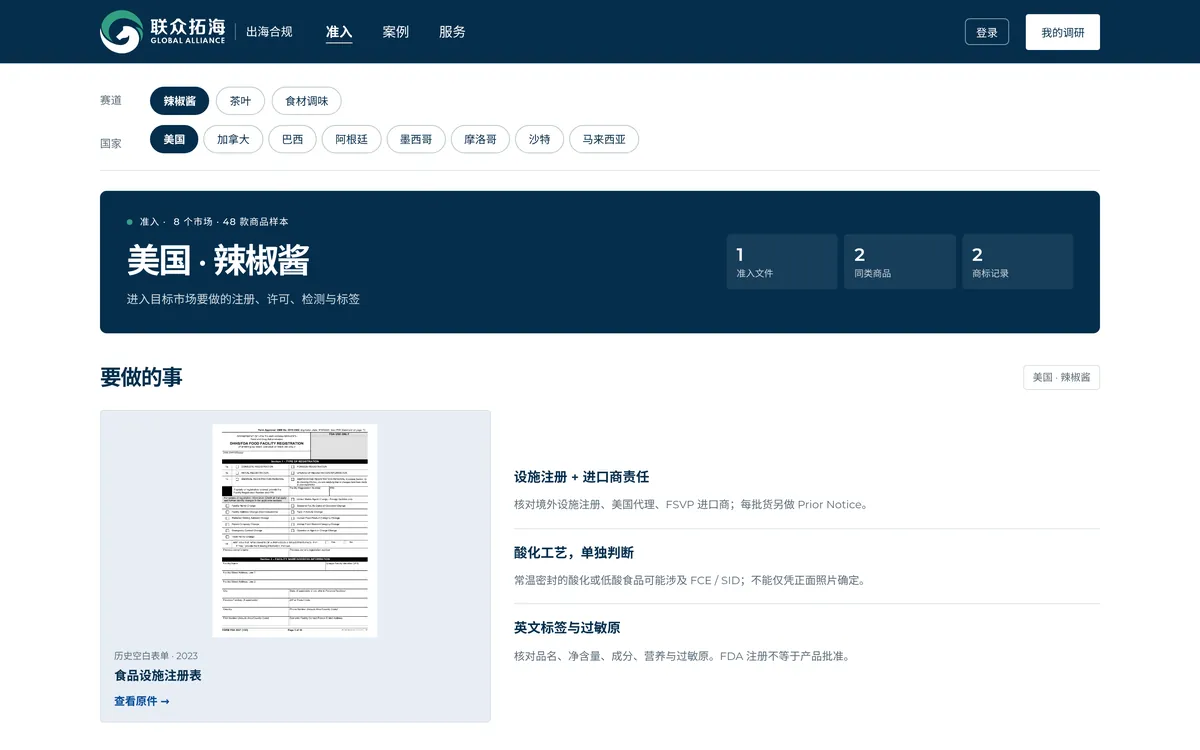Select 加拿大 country chip
1200x750 pixels.
point(233,139)
